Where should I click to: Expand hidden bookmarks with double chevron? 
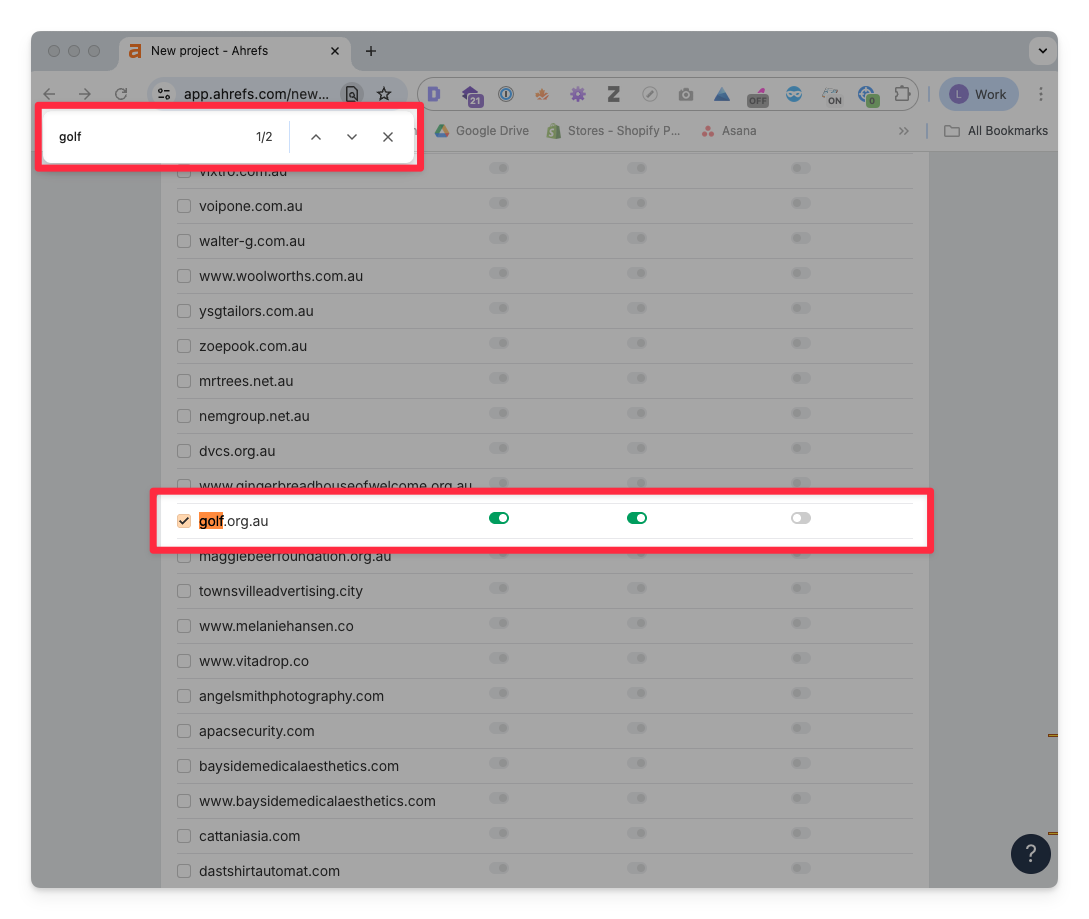904,131
